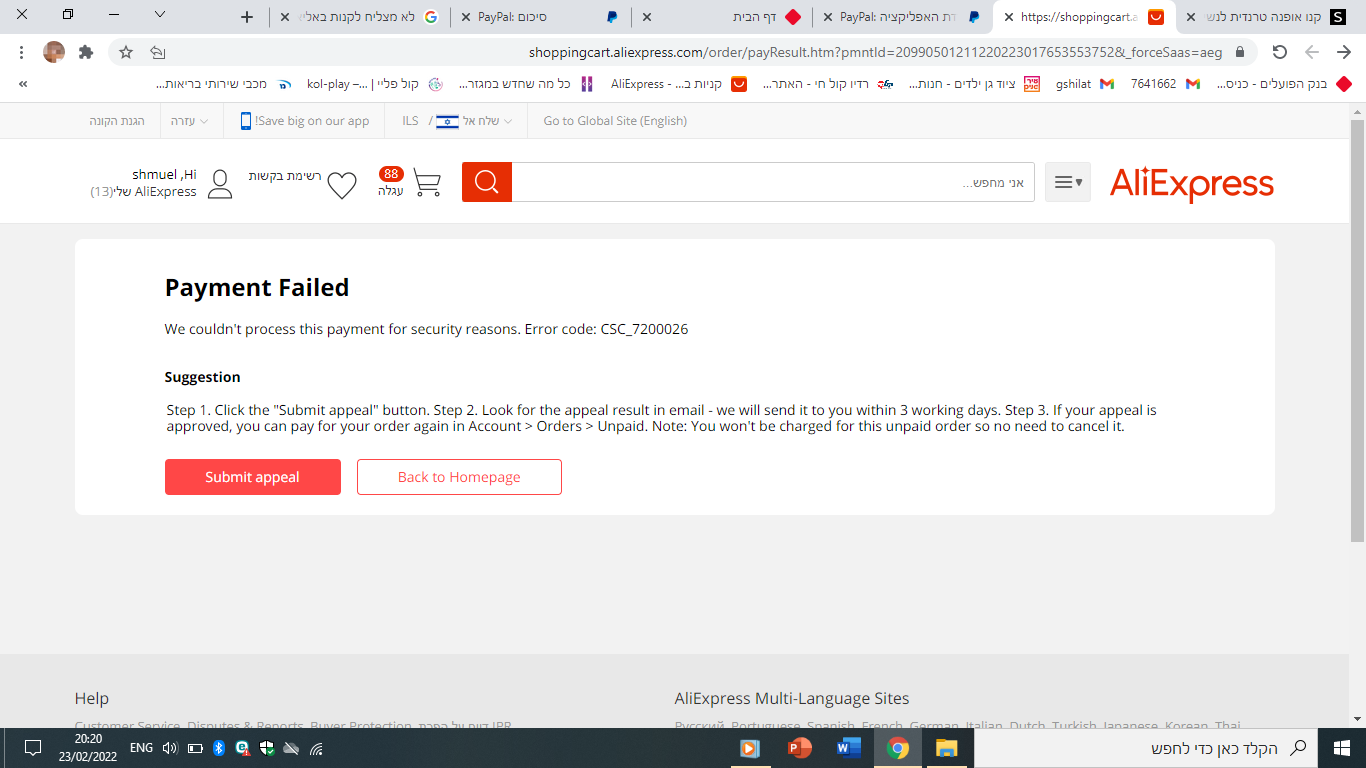Click the ENG language indicator in taskbar
Image resolution: width=1366 pixels, height=768 pixels.
(x=142, y=748)
